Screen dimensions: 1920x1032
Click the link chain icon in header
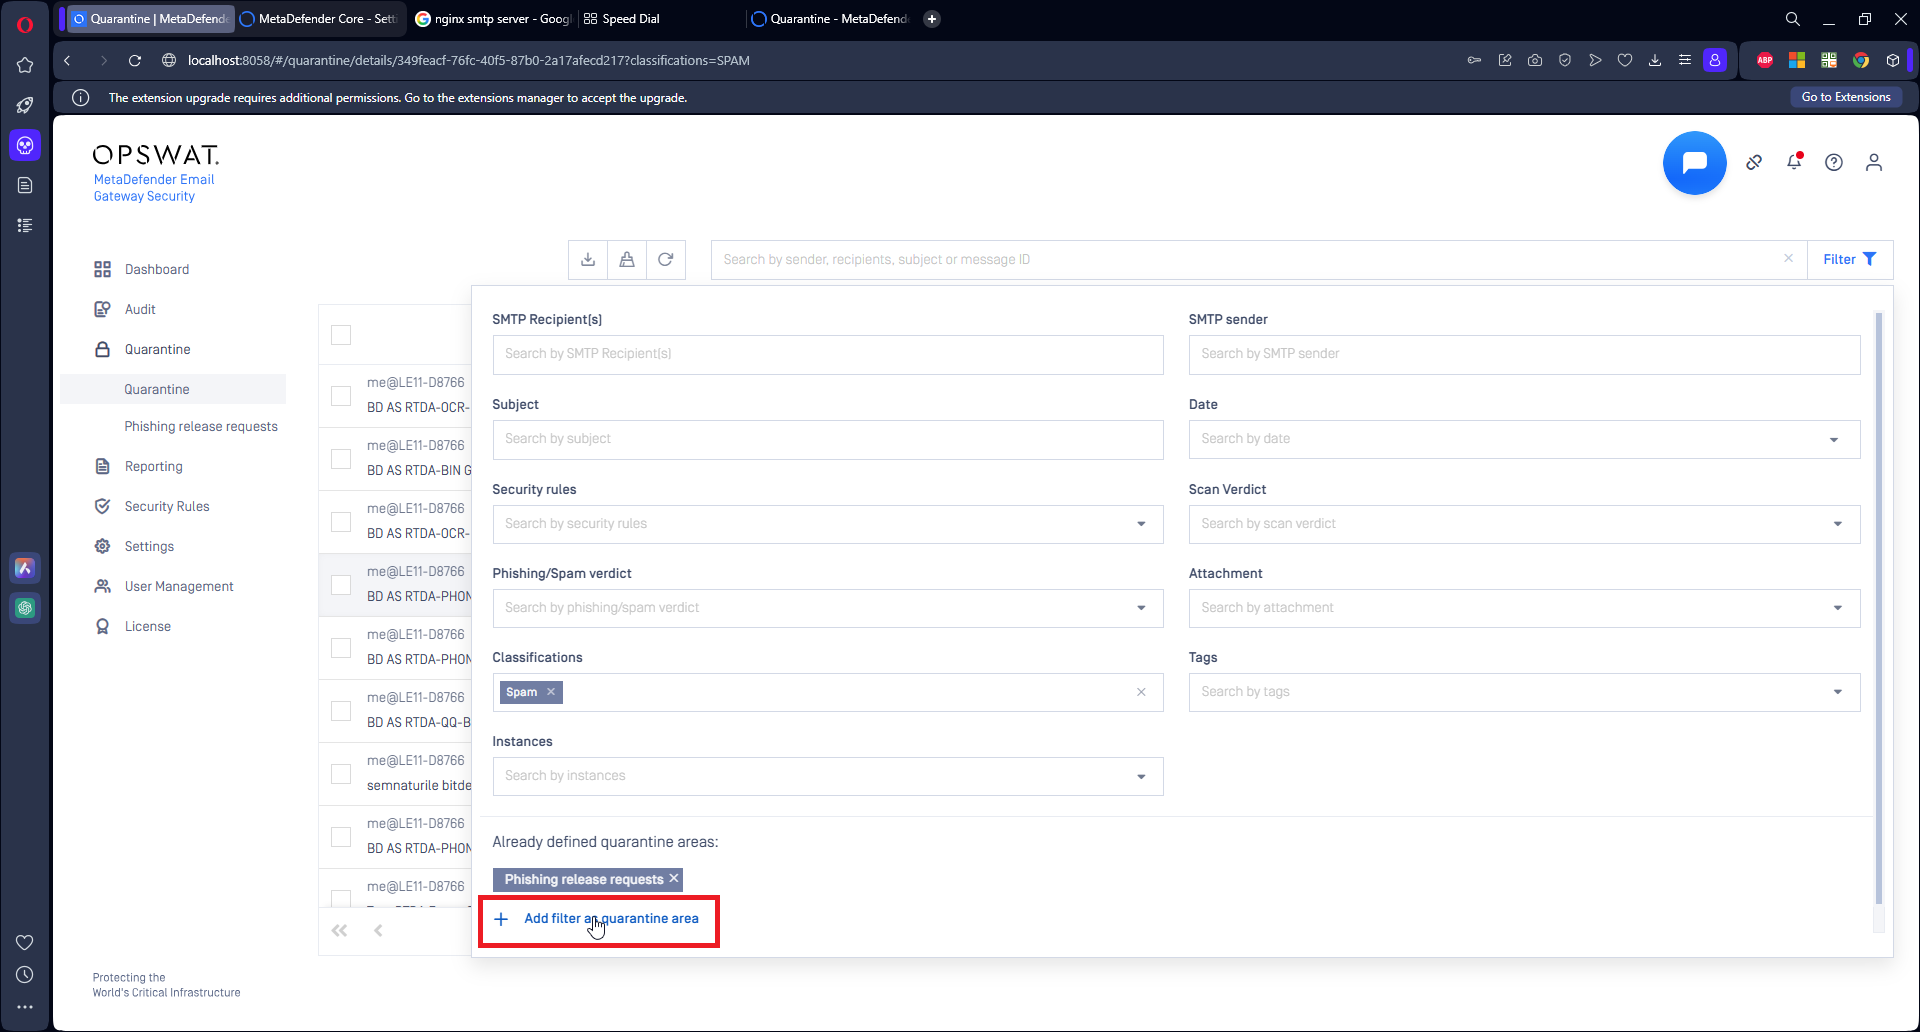(x=1754, y=162)
